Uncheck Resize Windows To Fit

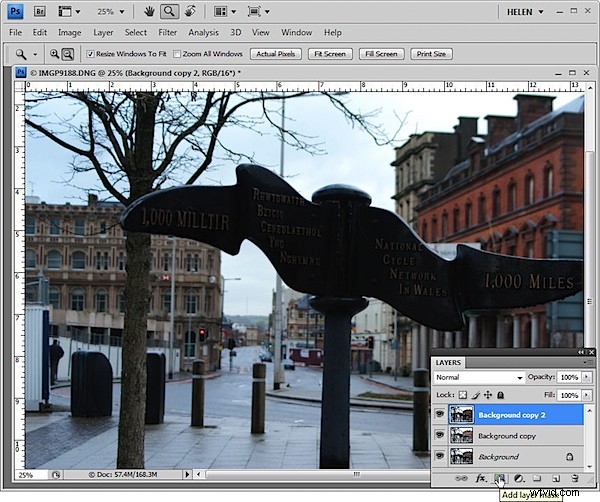pos(90,54)
